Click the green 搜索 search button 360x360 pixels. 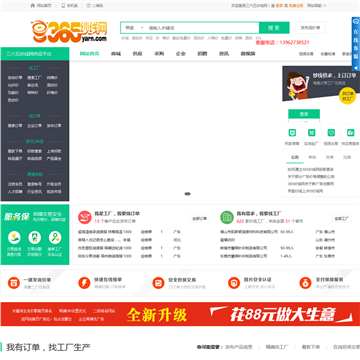click(x=274, y=28)
